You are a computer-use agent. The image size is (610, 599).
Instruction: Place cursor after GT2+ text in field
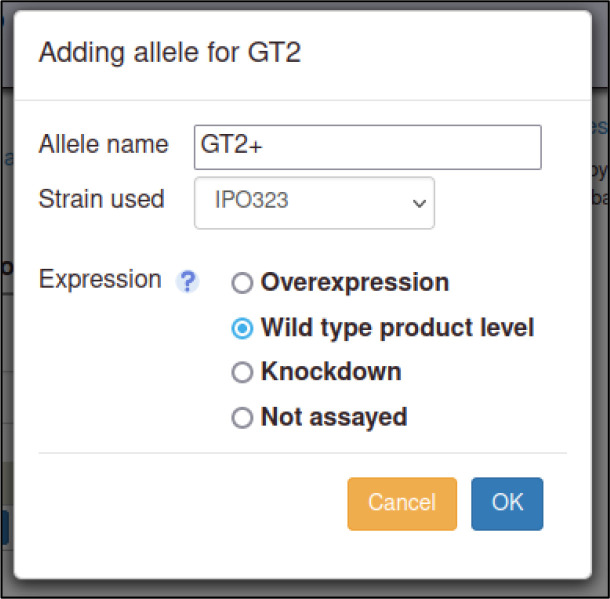pos(265,145)
